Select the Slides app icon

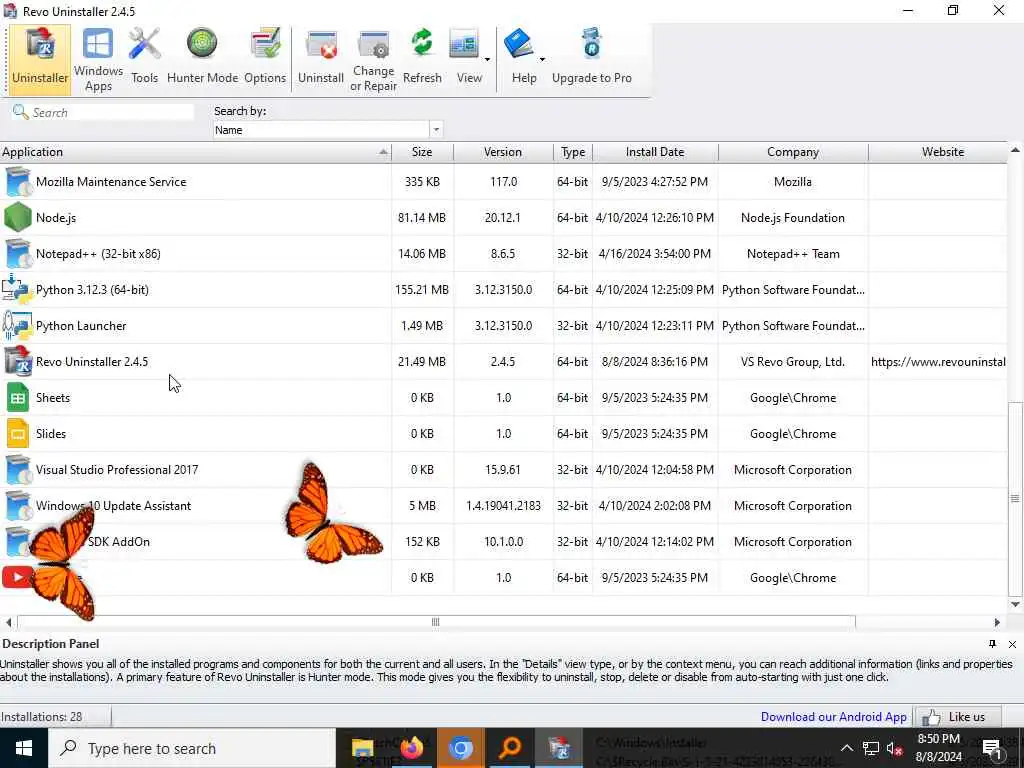18,433
